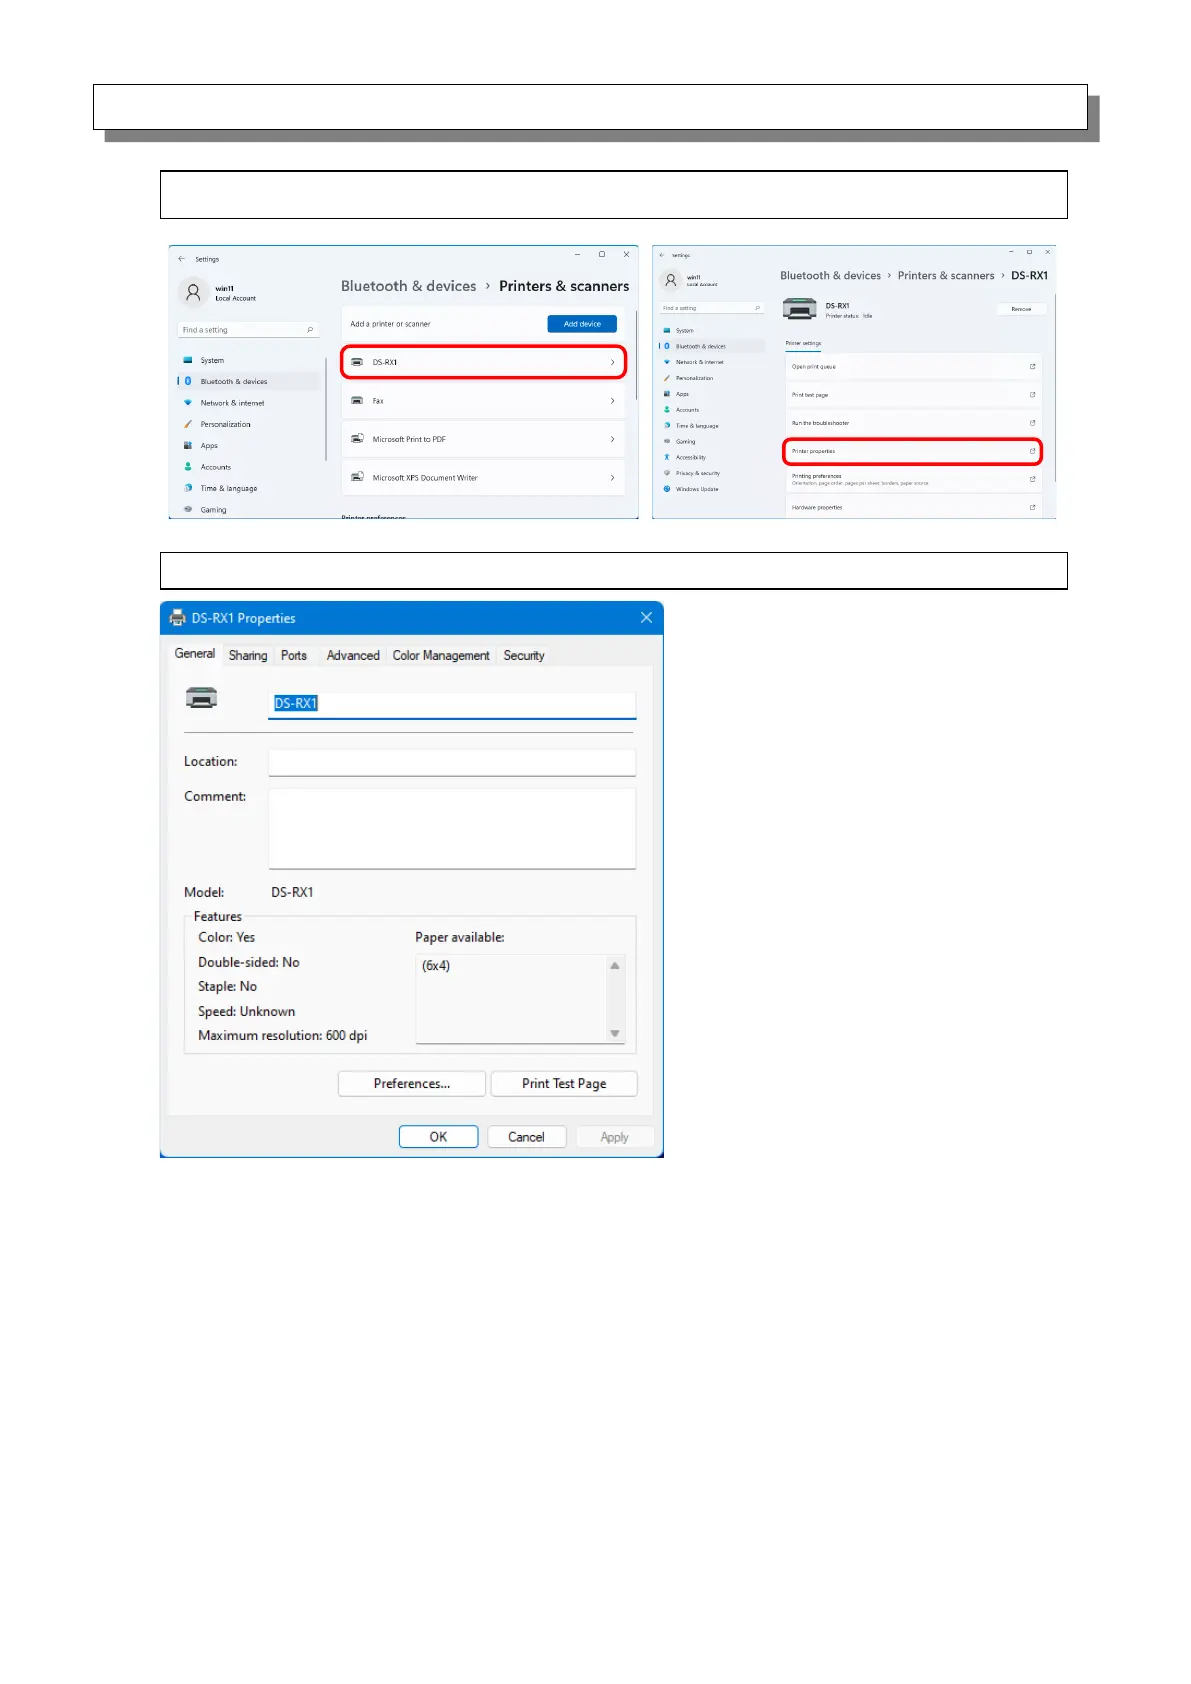The width and height of the screenshot is (1191, 1684).
Task: Open Printing preferences in DS-RX1 settings
Action: coord(912,479)
